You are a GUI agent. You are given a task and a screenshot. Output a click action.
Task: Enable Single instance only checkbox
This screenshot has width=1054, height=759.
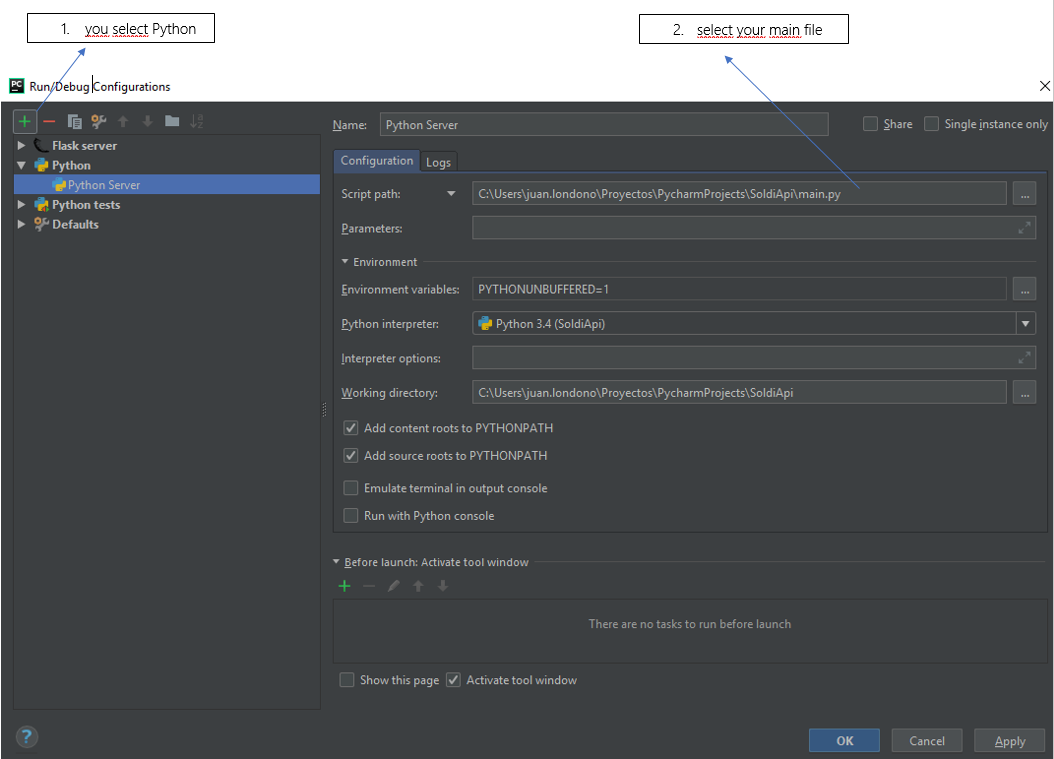tap(931, 124)
